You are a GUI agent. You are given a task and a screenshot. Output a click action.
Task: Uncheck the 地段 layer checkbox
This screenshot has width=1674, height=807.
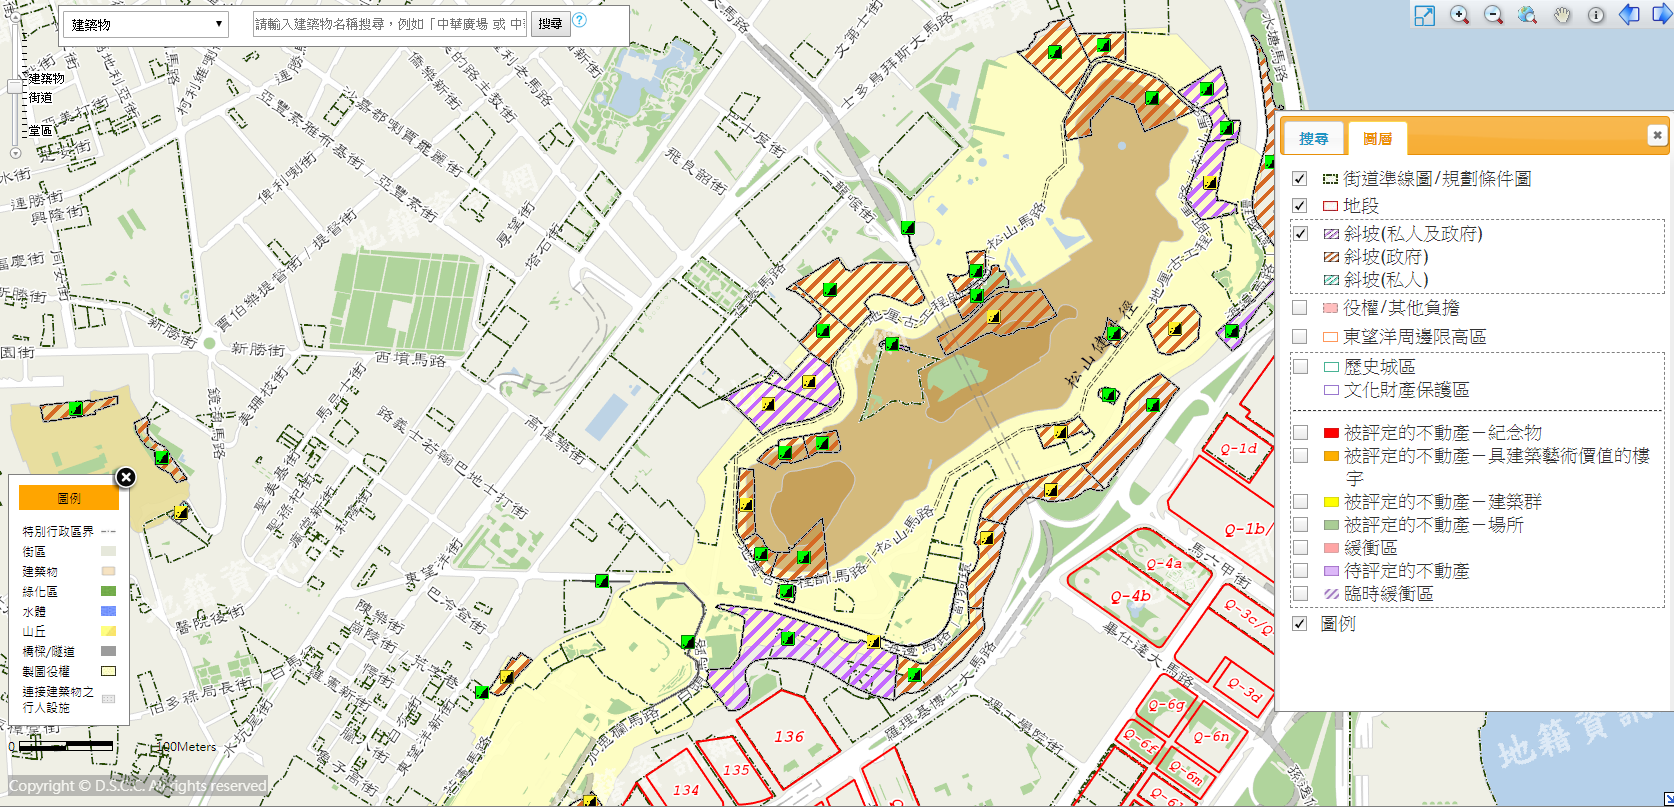coord(1299,206)
